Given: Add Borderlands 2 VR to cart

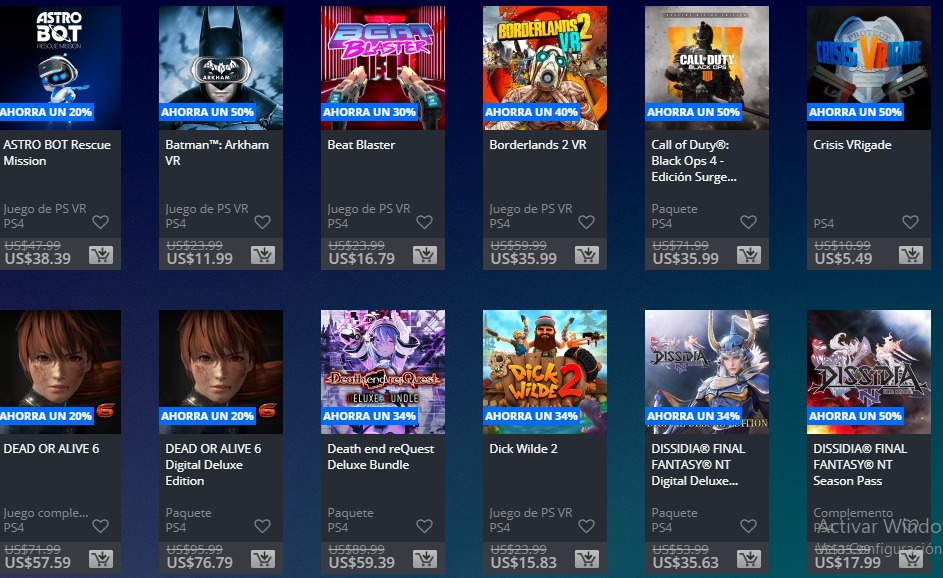Looking at the screenshot, I should 586,255.
